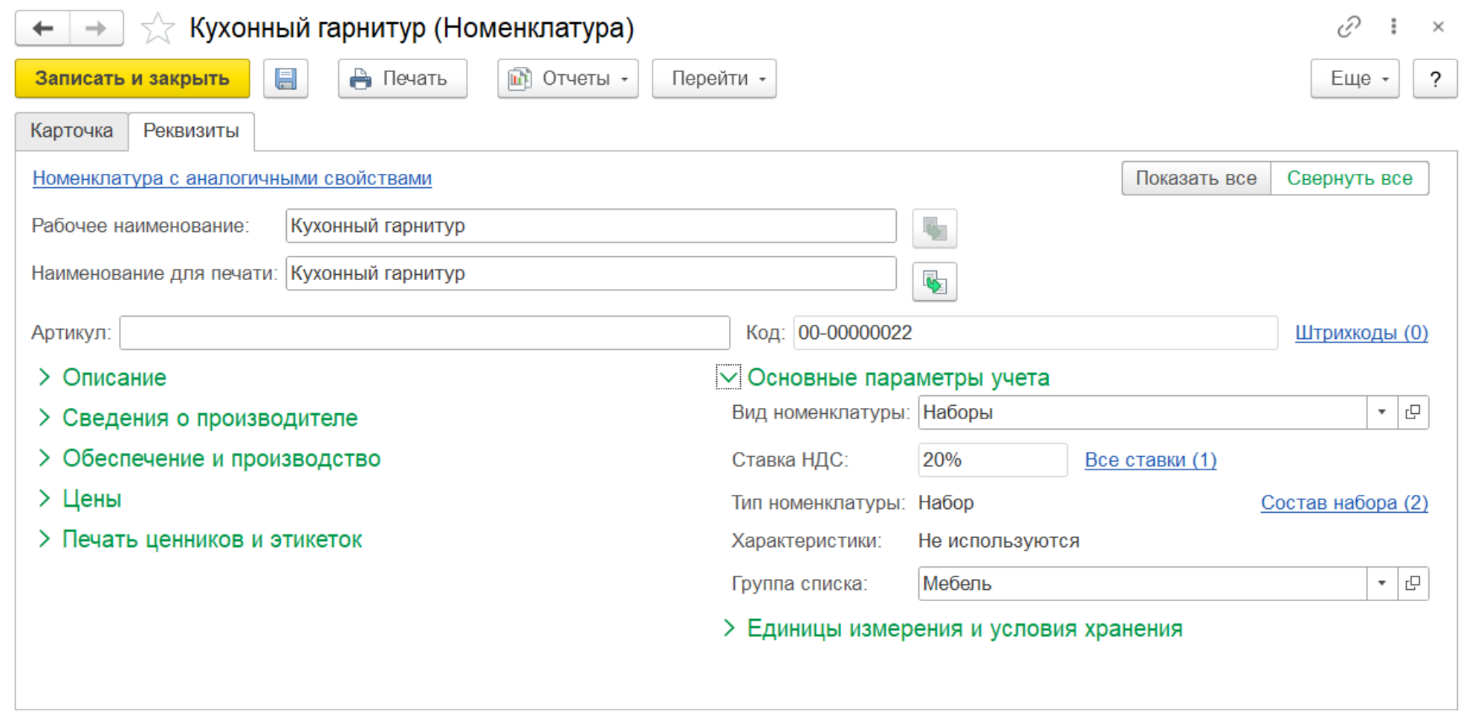The height and width of the screenshot is (726, 1472).
Task: Open Группа списка record with open icon
Action: (x=1412, y=583)
